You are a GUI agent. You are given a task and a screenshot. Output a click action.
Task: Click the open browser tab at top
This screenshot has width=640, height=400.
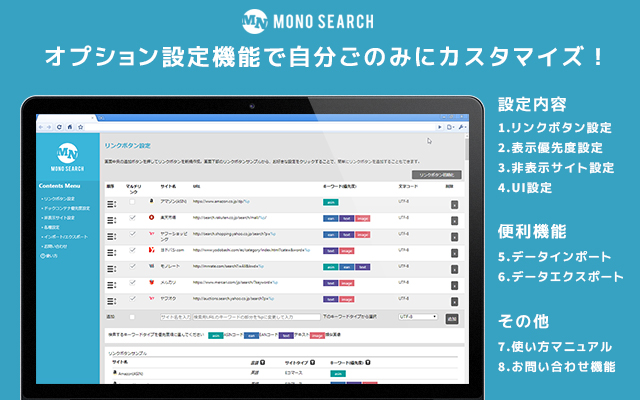66,118
